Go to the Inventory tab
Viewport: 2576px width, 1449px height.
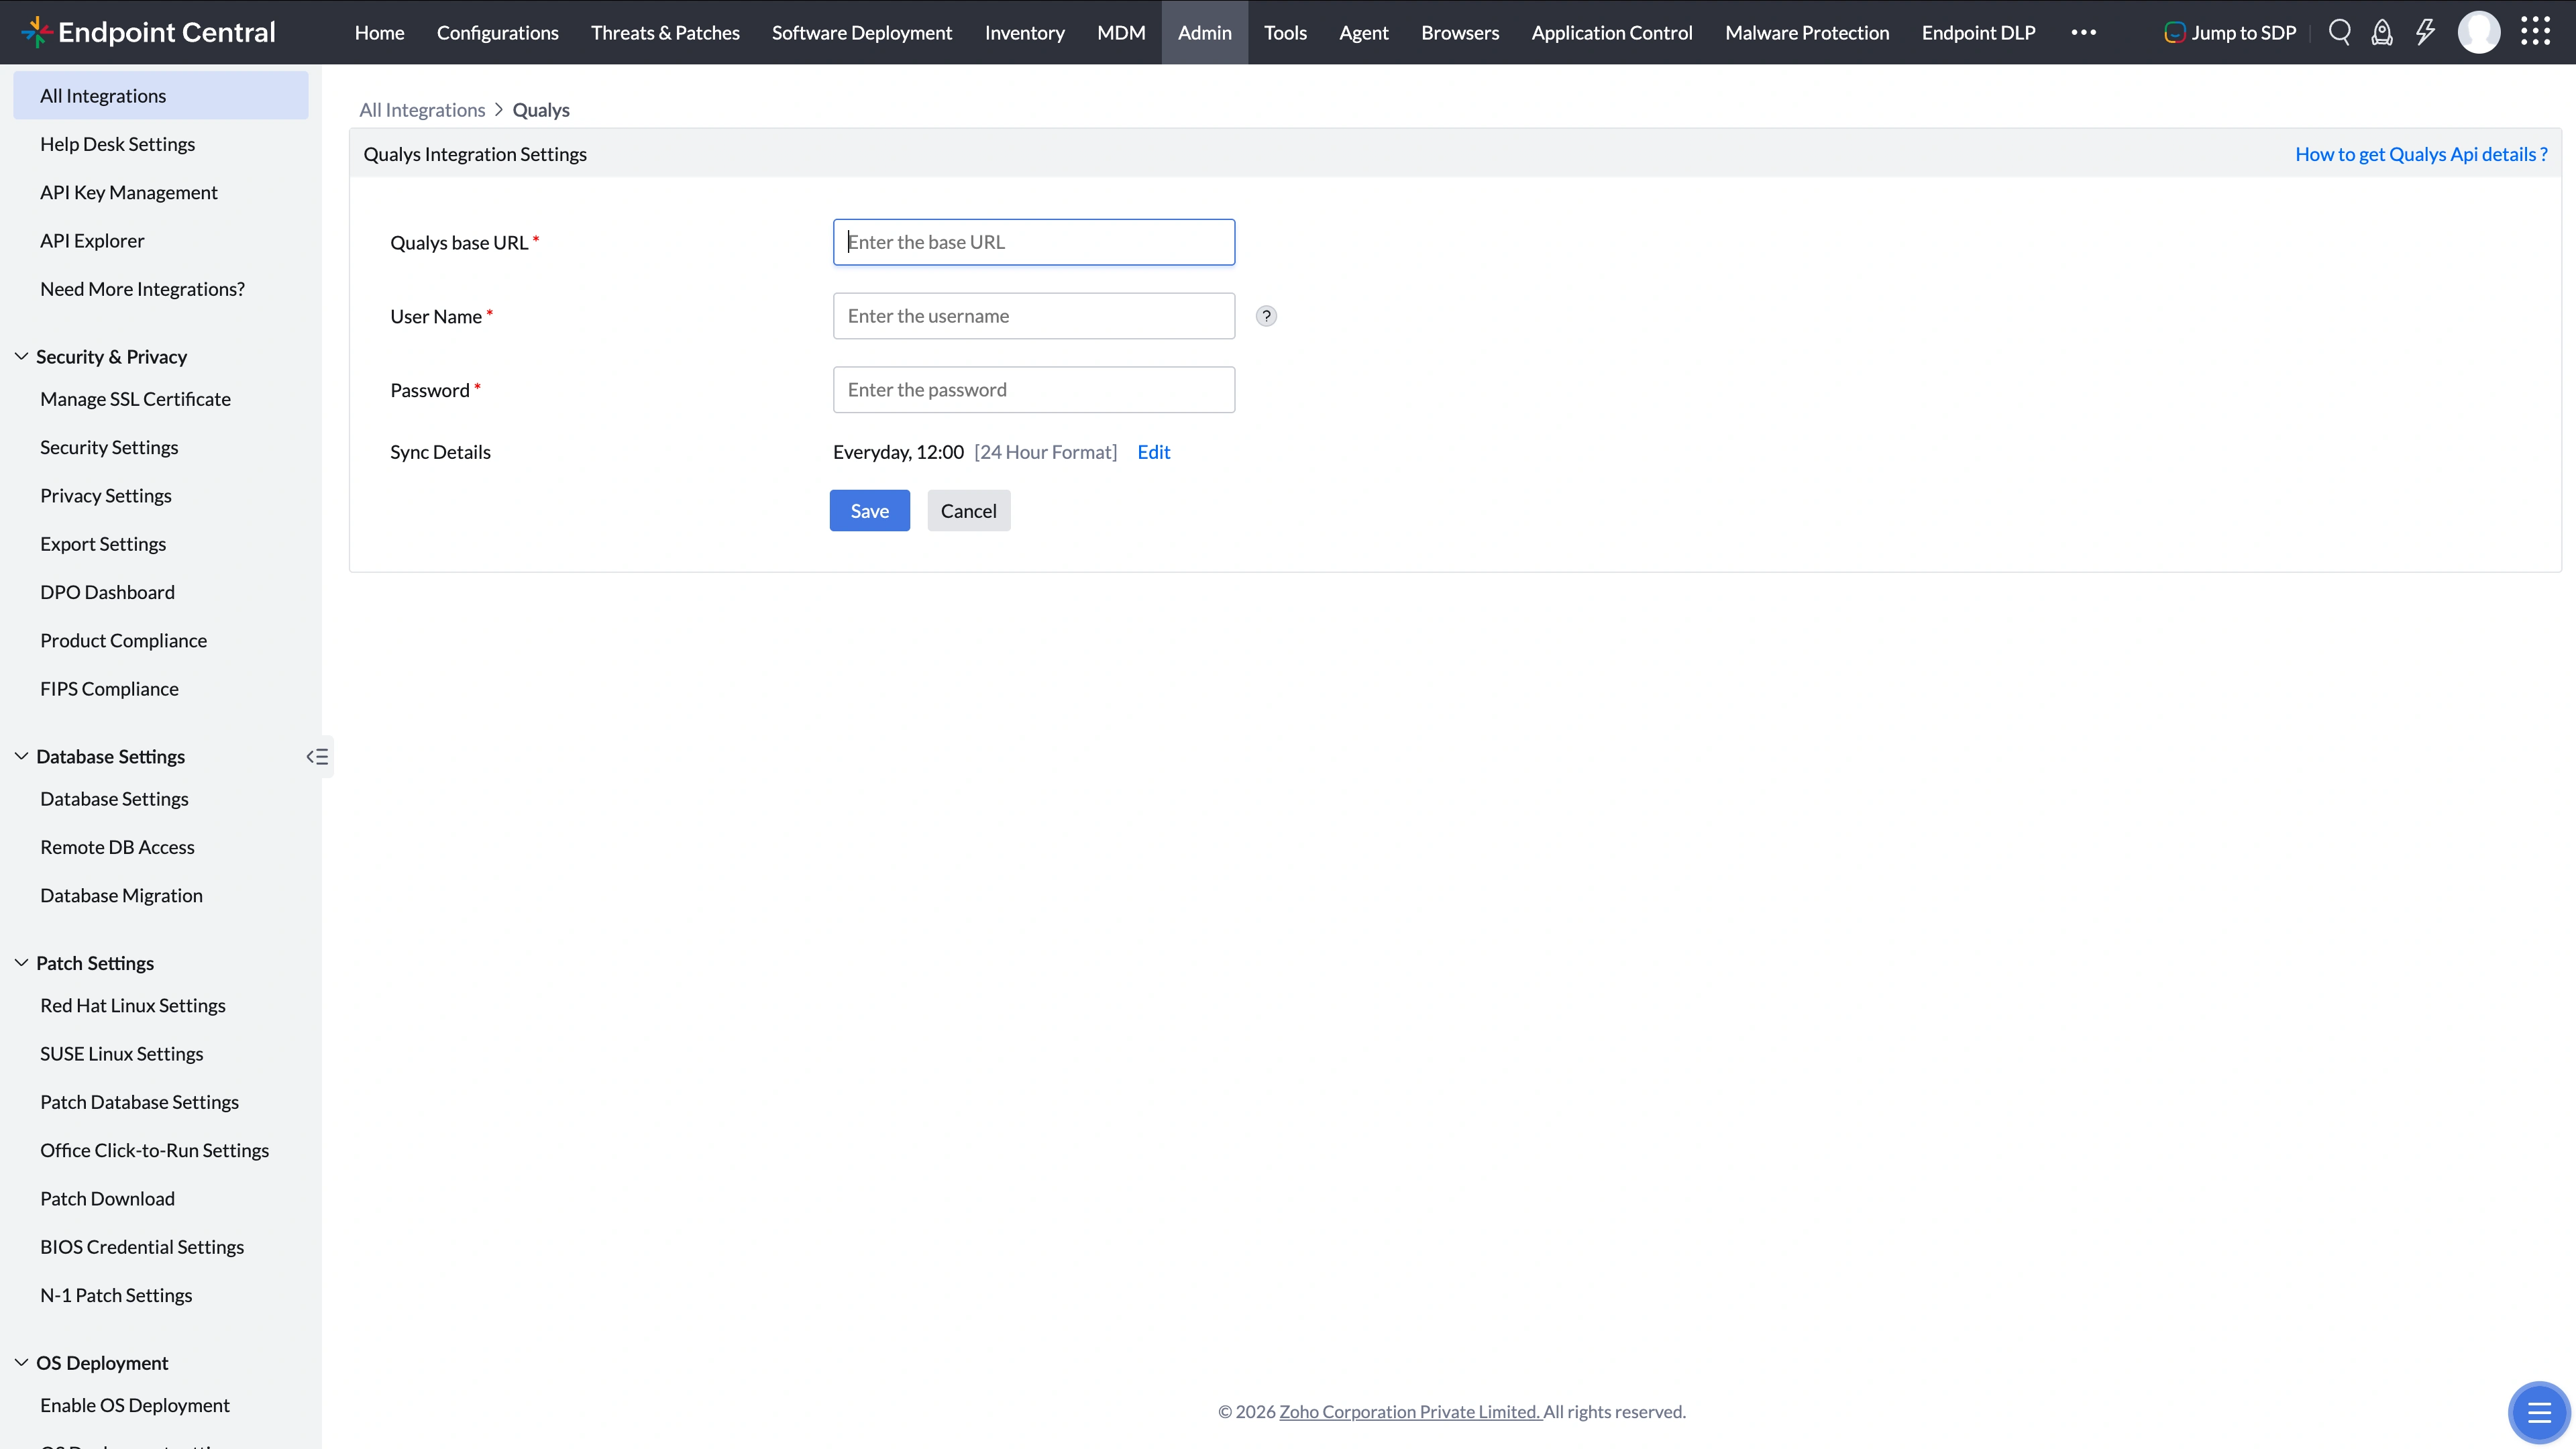1024,32
